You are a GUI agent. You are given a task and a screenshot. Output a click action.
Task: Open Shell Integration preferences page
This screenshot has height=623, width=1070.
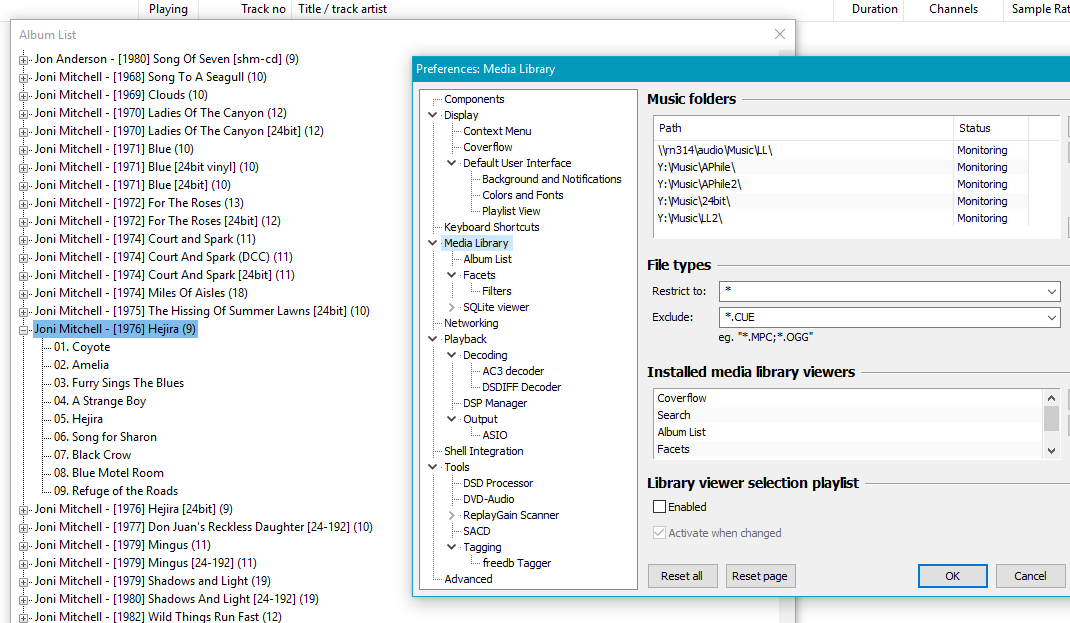[x=484, y=451]
